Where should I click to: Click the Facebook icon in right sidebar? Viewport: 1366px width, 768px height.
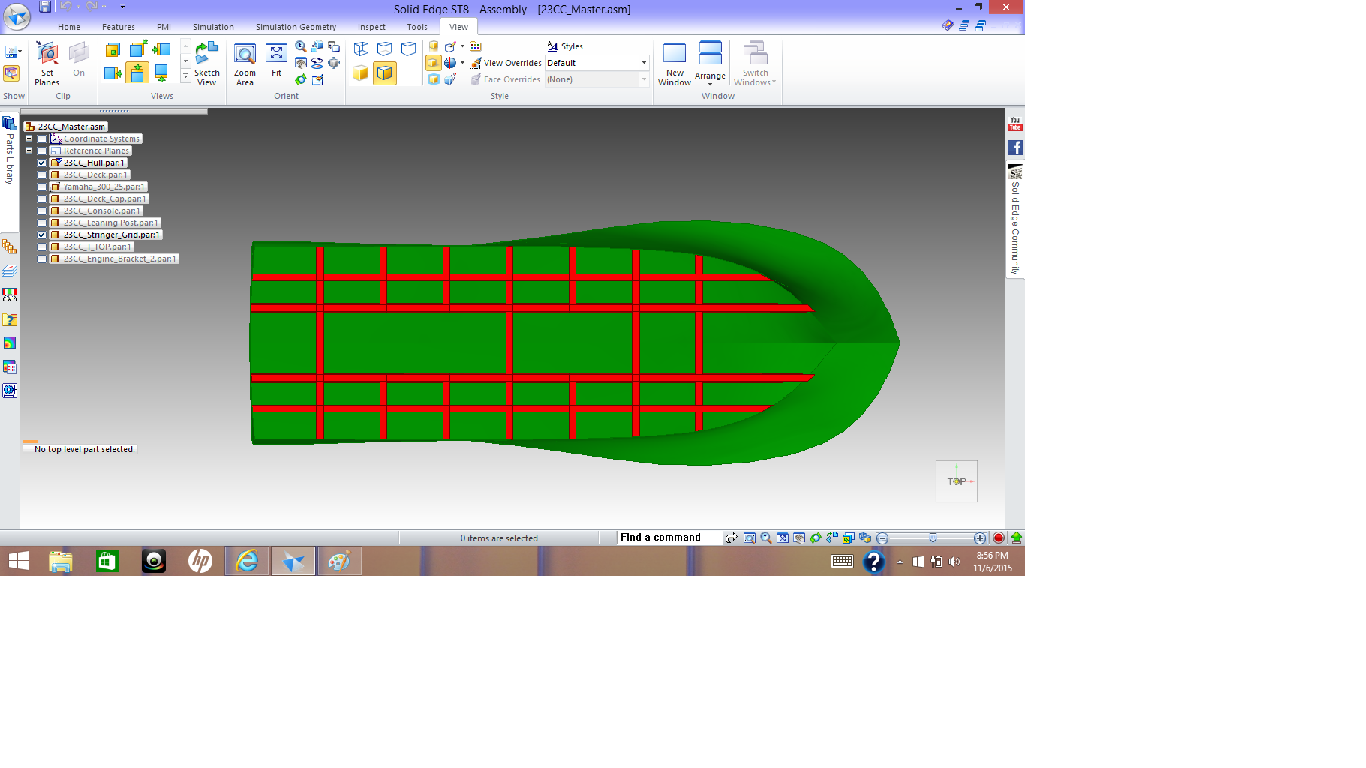click(1015, 148)
